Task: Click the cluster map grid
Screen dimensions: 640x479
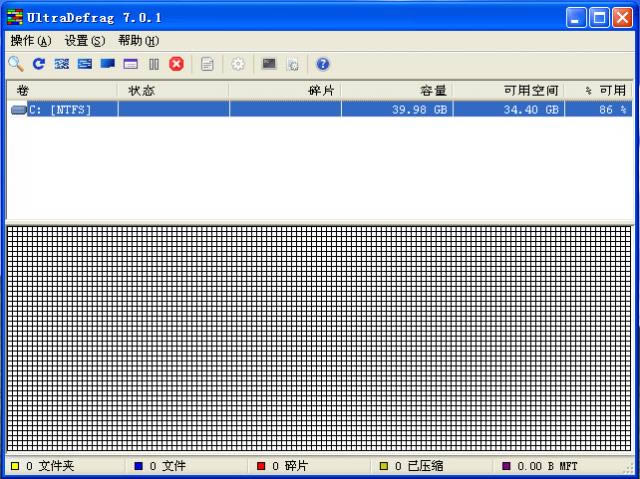Action: pos(319,338)
